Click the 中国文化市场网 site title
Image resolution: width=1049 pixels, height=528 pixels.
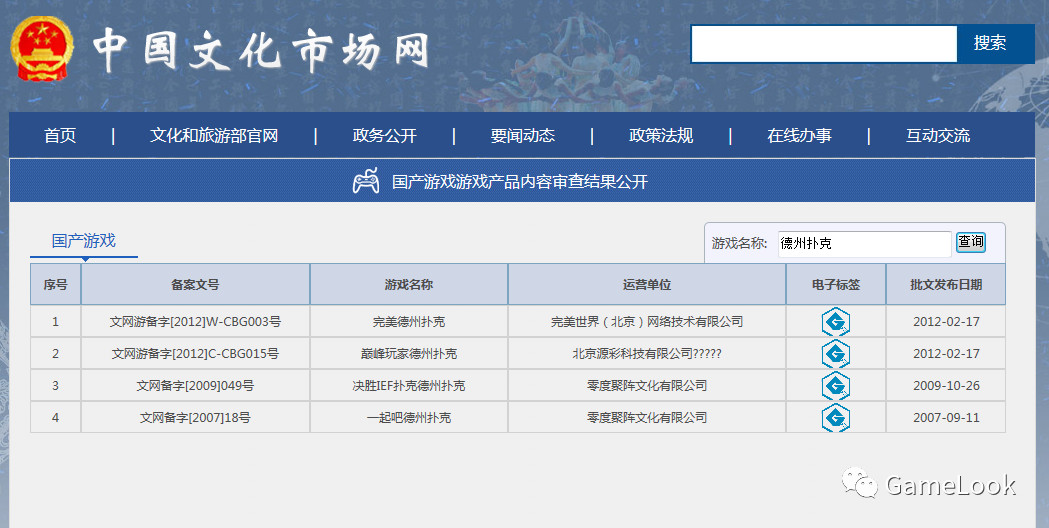coord(261,50)
